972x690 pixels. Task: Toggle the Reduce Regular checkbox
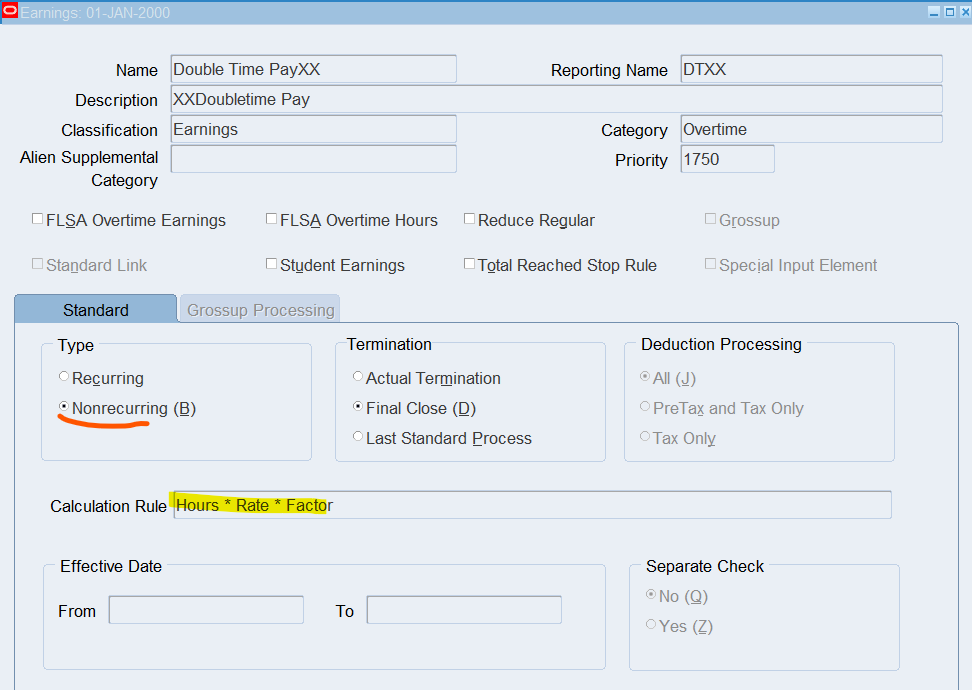pos(470,219)
